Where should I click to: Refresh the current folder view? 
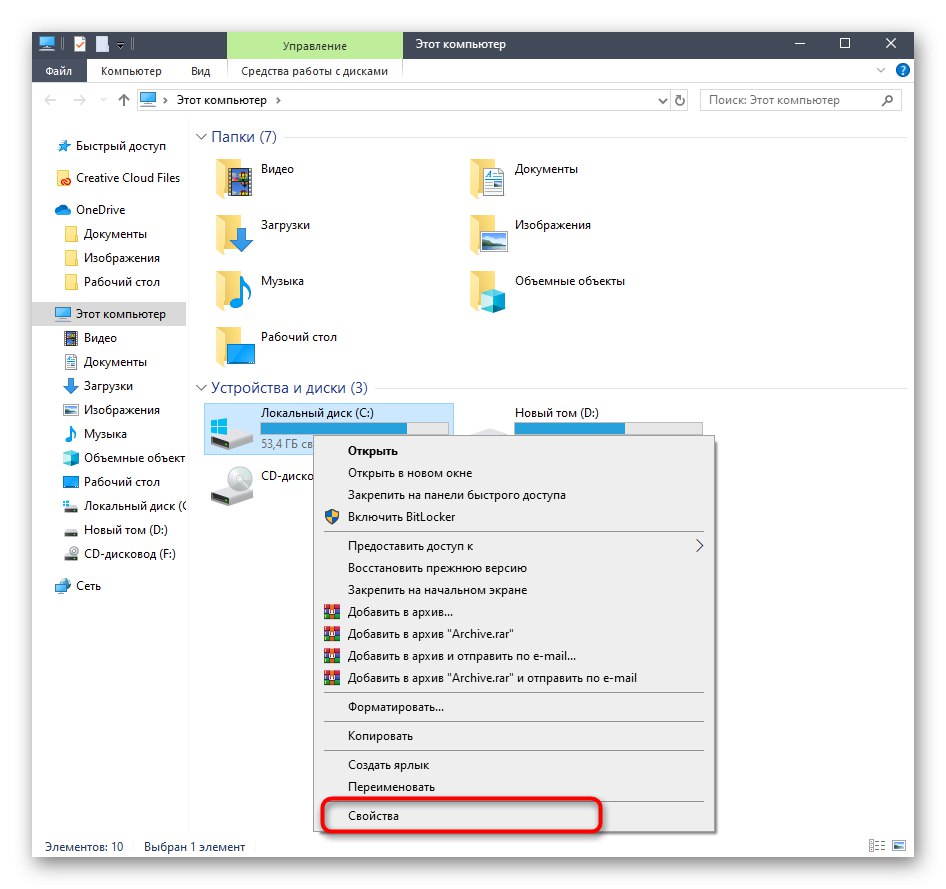(x=680, y=99)
